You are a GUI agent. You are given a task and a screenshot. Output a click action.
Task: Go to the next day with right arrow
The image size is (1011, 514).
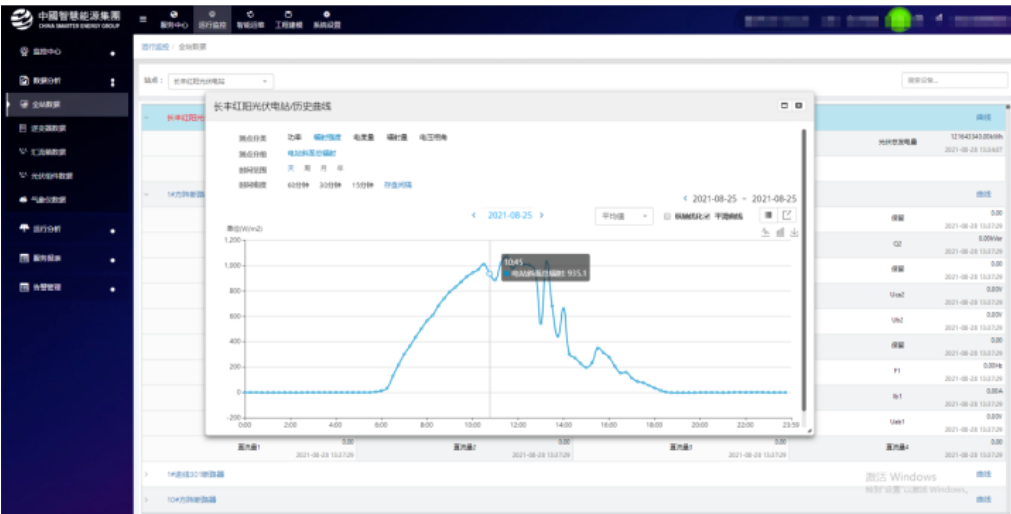coord(542,215)
